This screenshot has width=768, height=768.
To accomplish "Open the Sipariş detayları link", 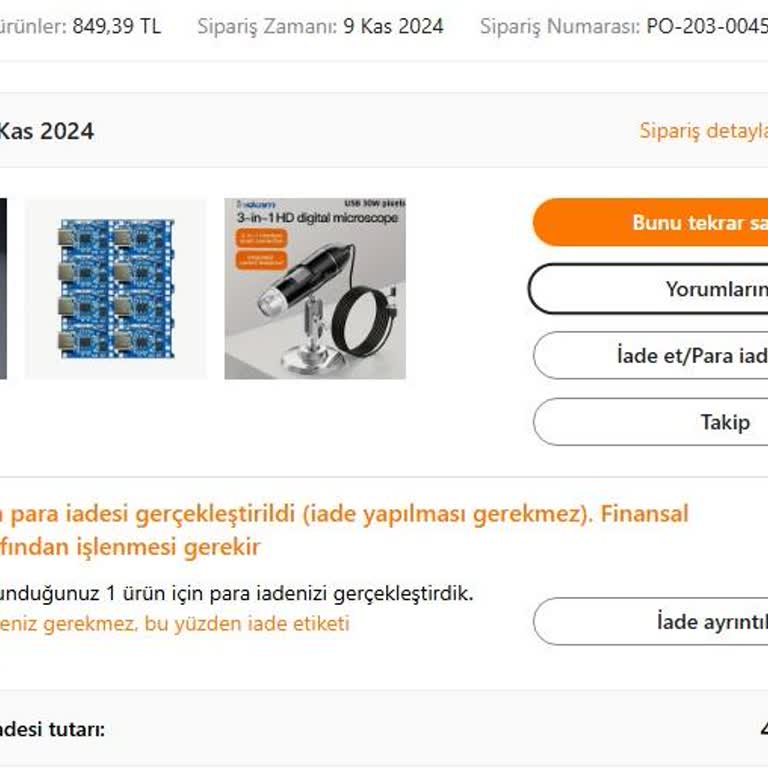I will click(703, 131).
